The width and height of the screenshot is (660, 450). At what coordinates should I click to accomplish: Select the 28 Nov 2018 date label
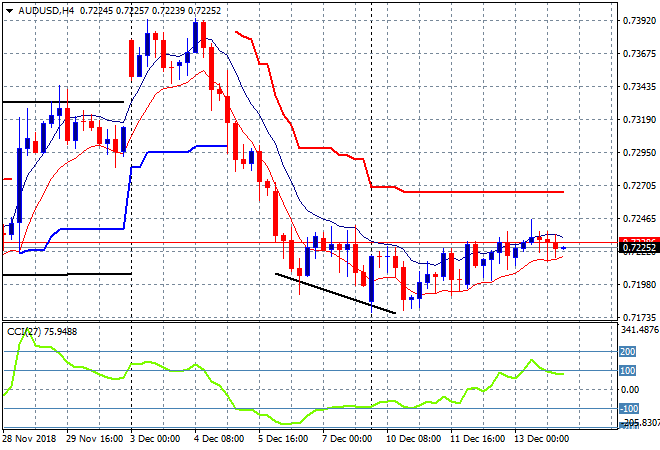point(29,439)
